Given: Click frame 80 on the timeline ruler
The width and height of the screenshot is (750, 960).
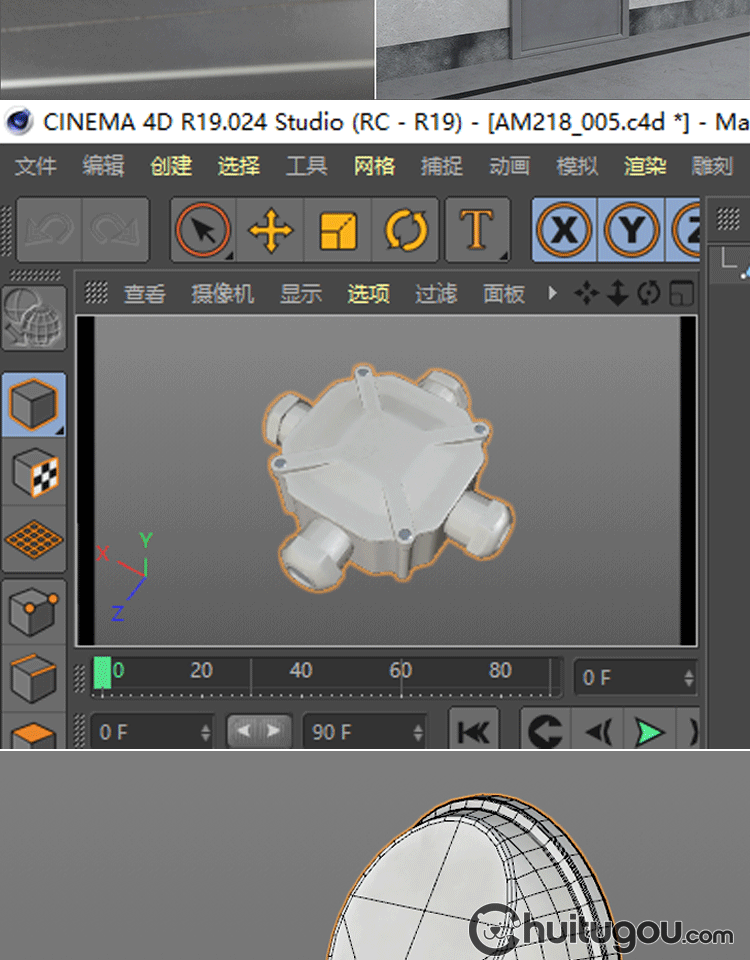Looking at the screenshot, I should point(500,670).
